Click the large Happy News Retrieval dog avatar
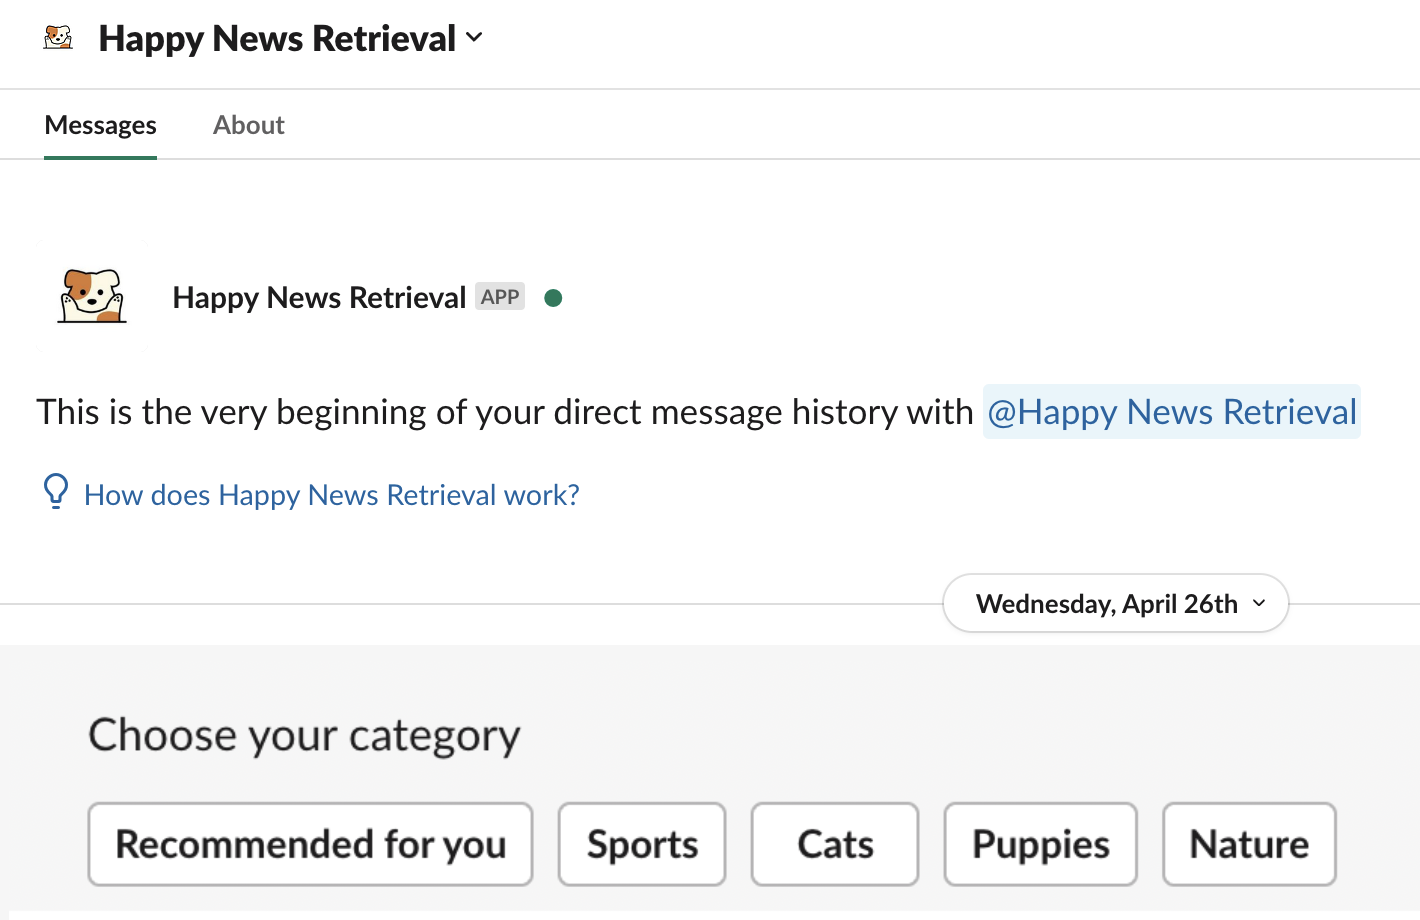The width and height of the screenshot is (1420, 920). pos(92,296)
